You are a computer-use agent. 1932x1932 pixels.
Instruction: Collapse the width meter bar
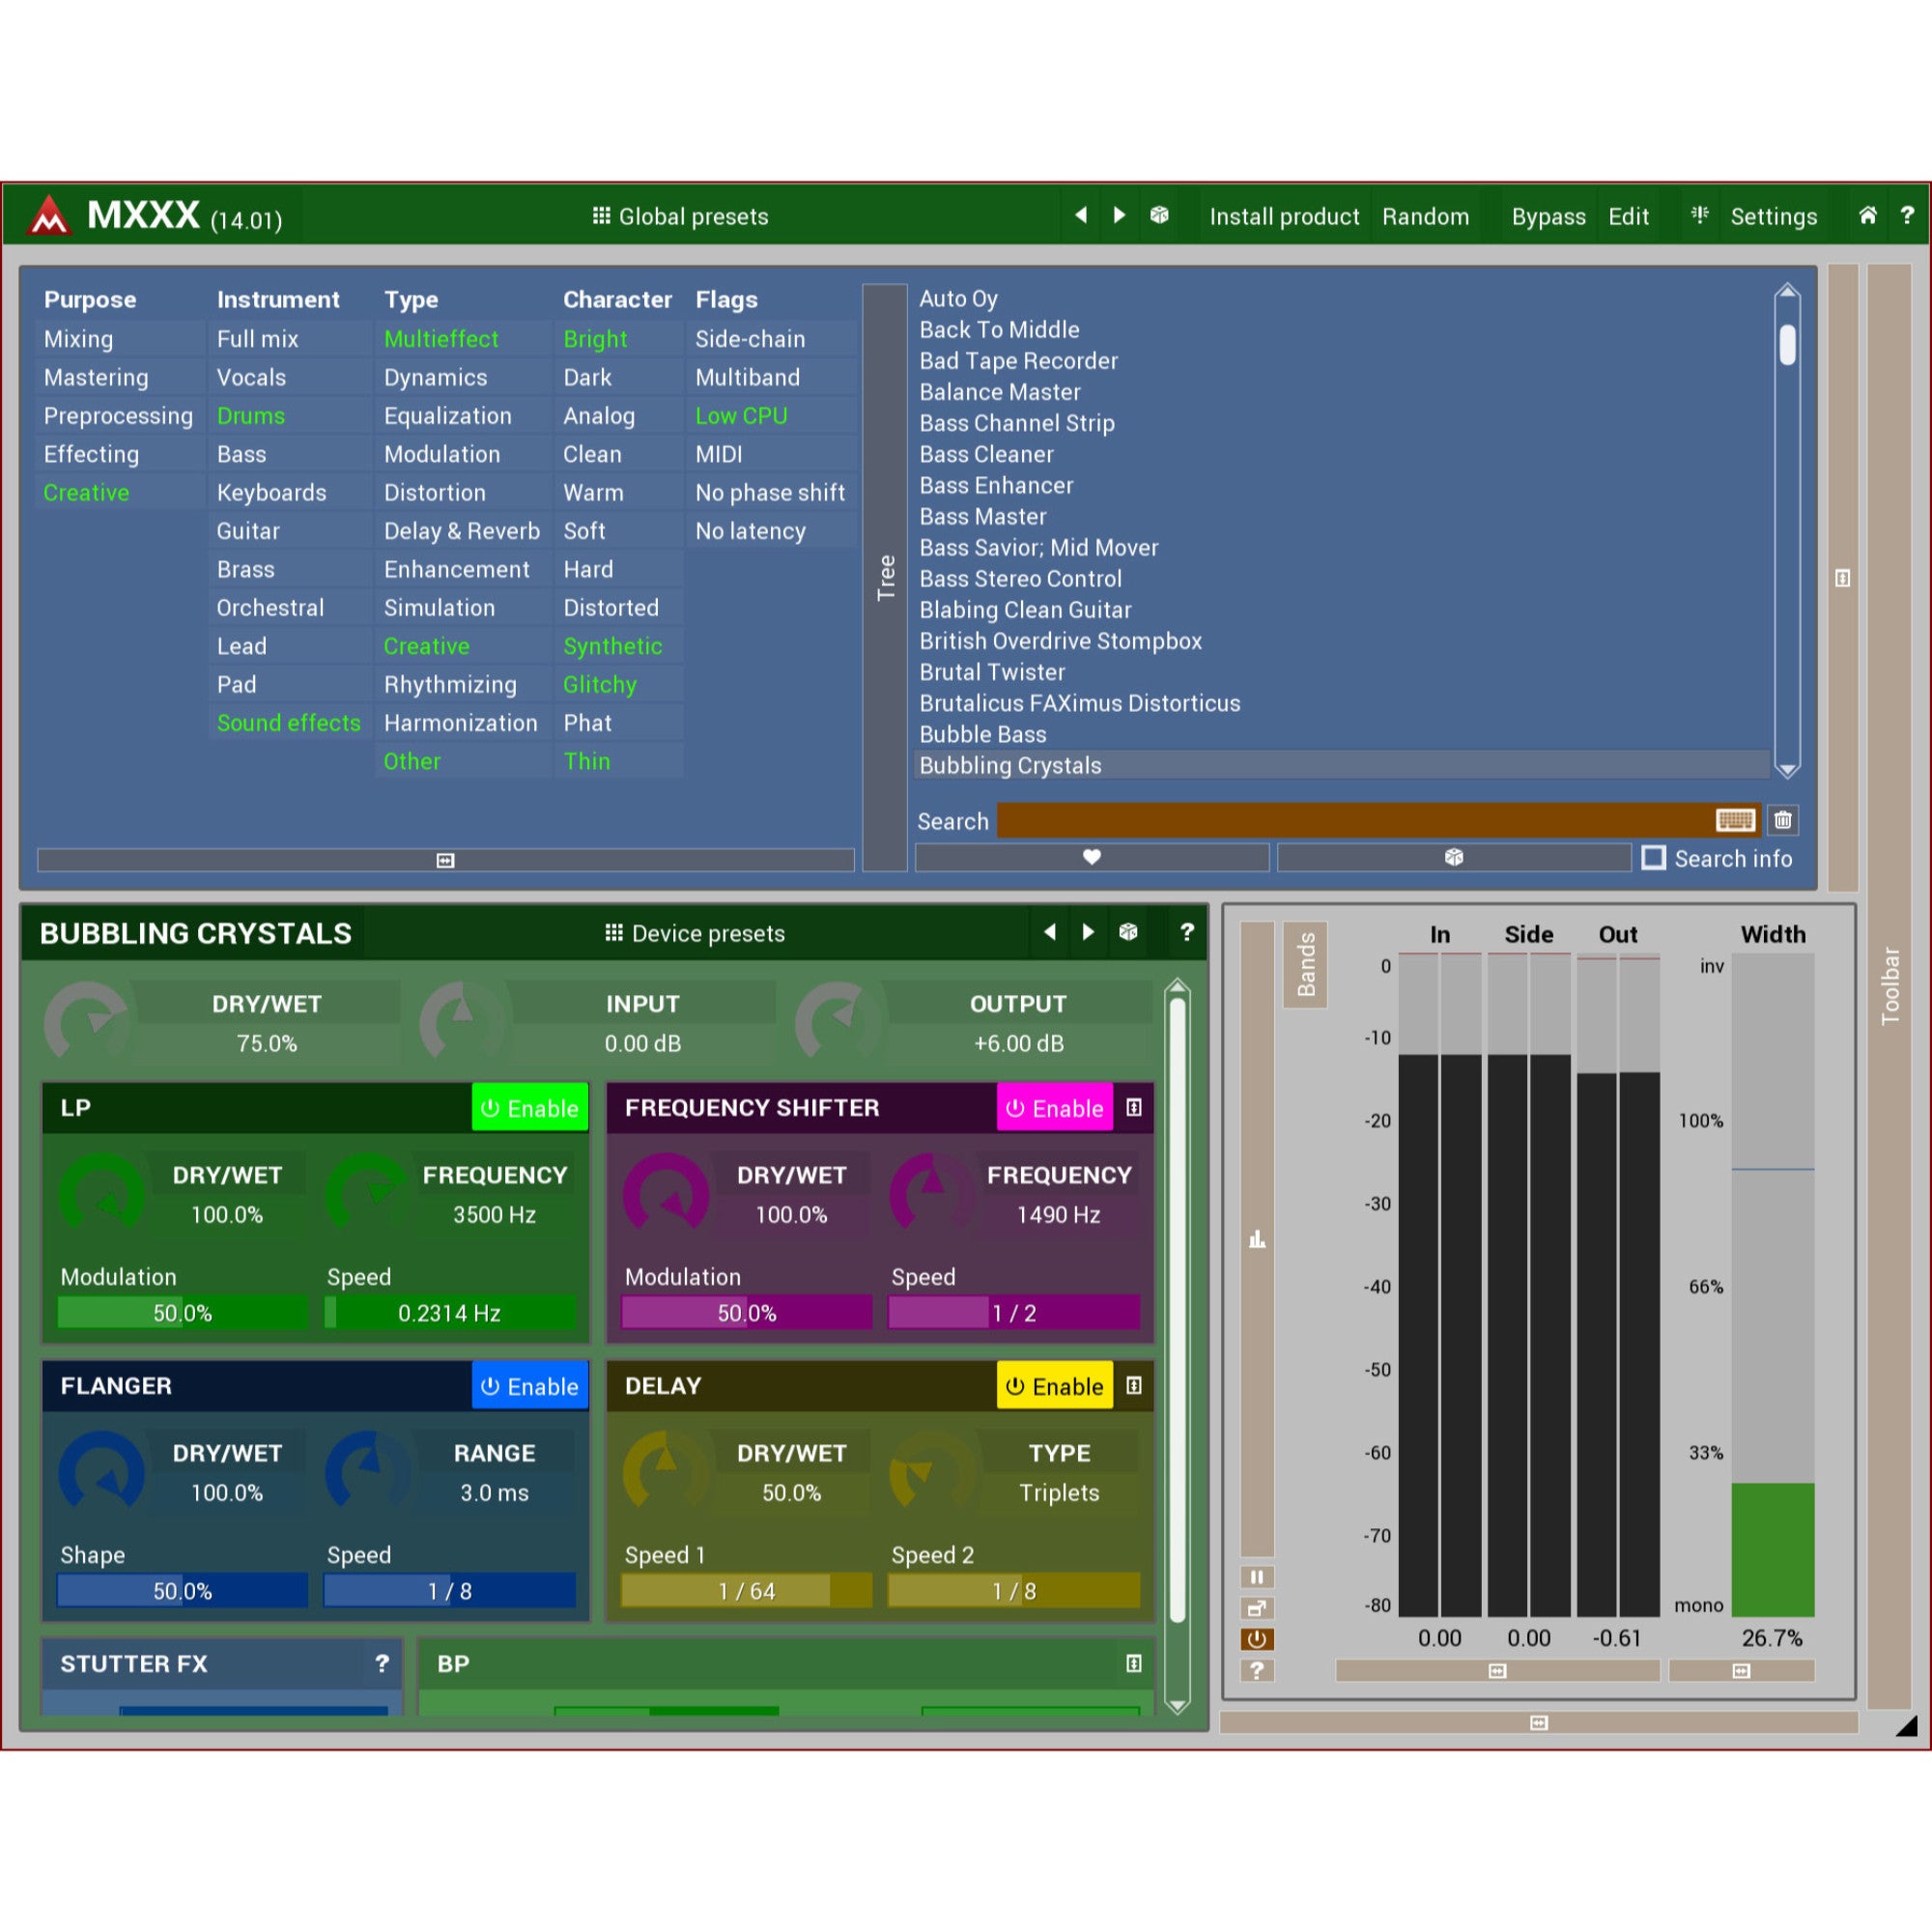click(1741, 1671)
